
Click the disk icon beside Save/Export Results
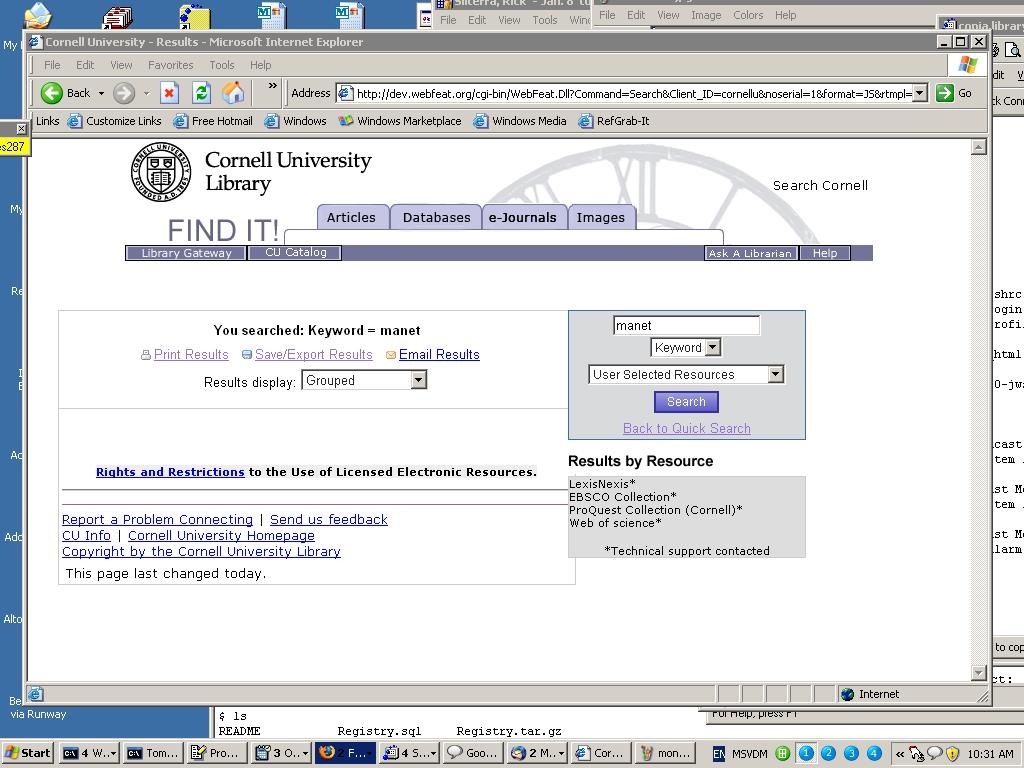pos(247,355)
